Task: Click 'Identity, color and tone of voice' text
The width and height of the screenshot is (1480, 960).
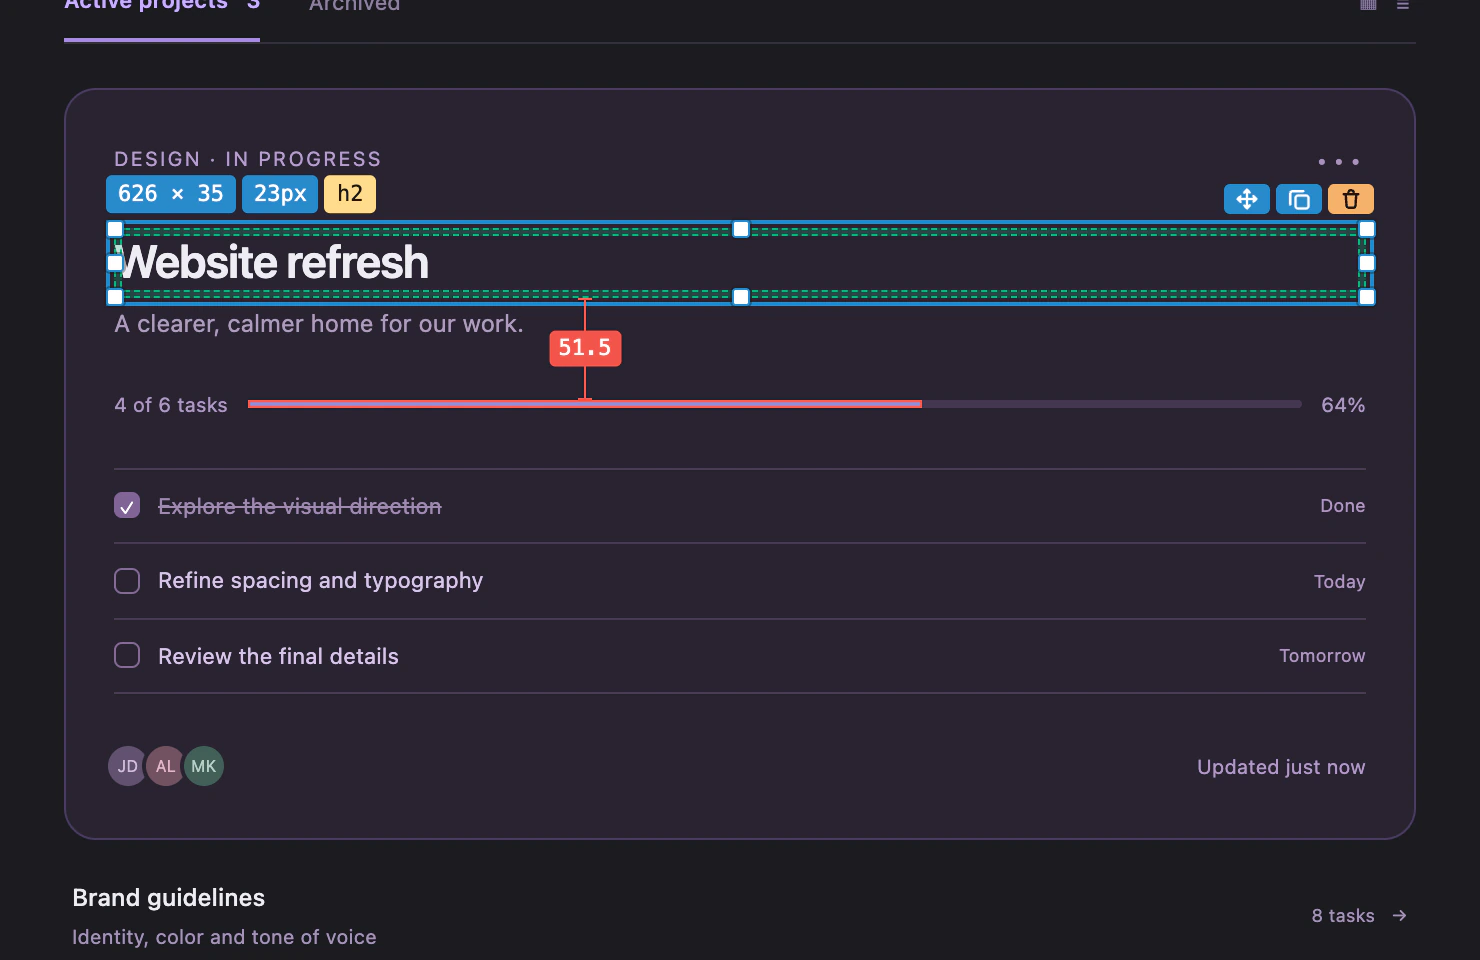Action: tap(224, 937)
